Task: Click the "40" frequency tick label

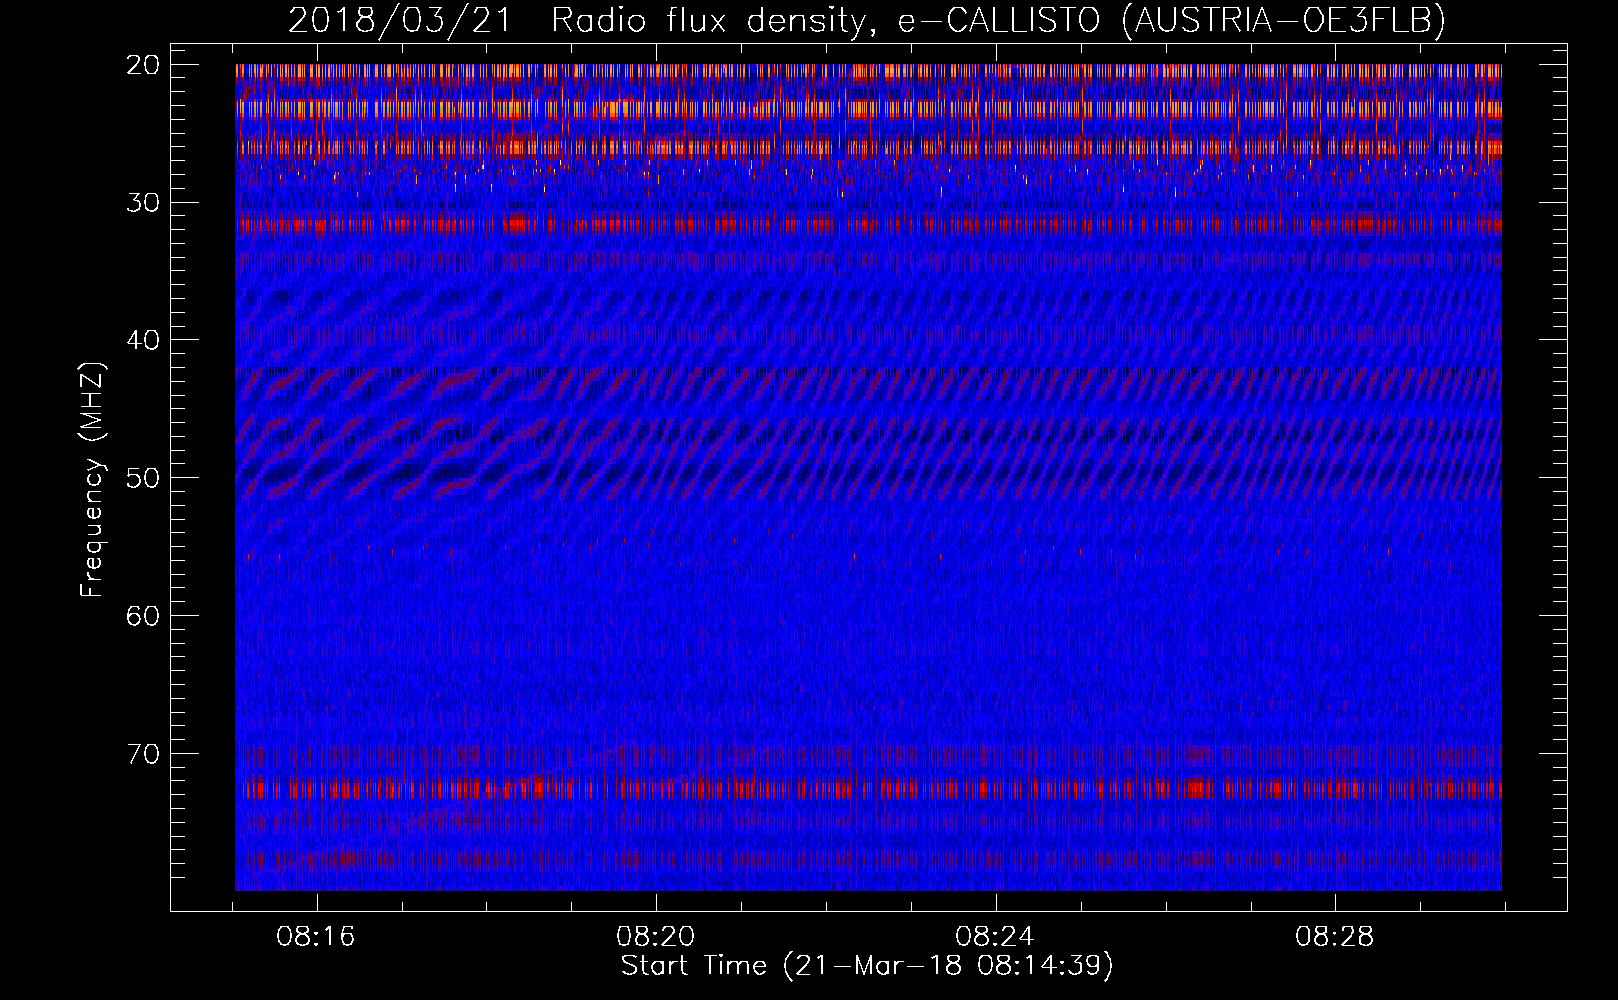Action: pos(144,340)
